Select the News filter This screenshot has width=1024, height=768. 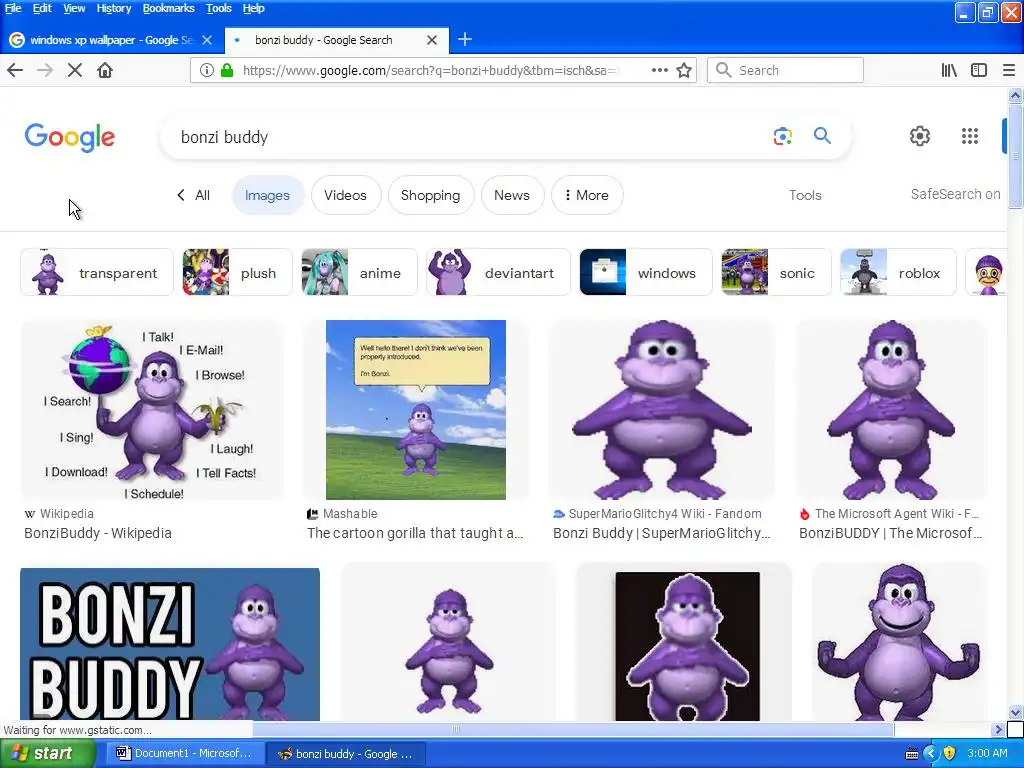(511, 195)
